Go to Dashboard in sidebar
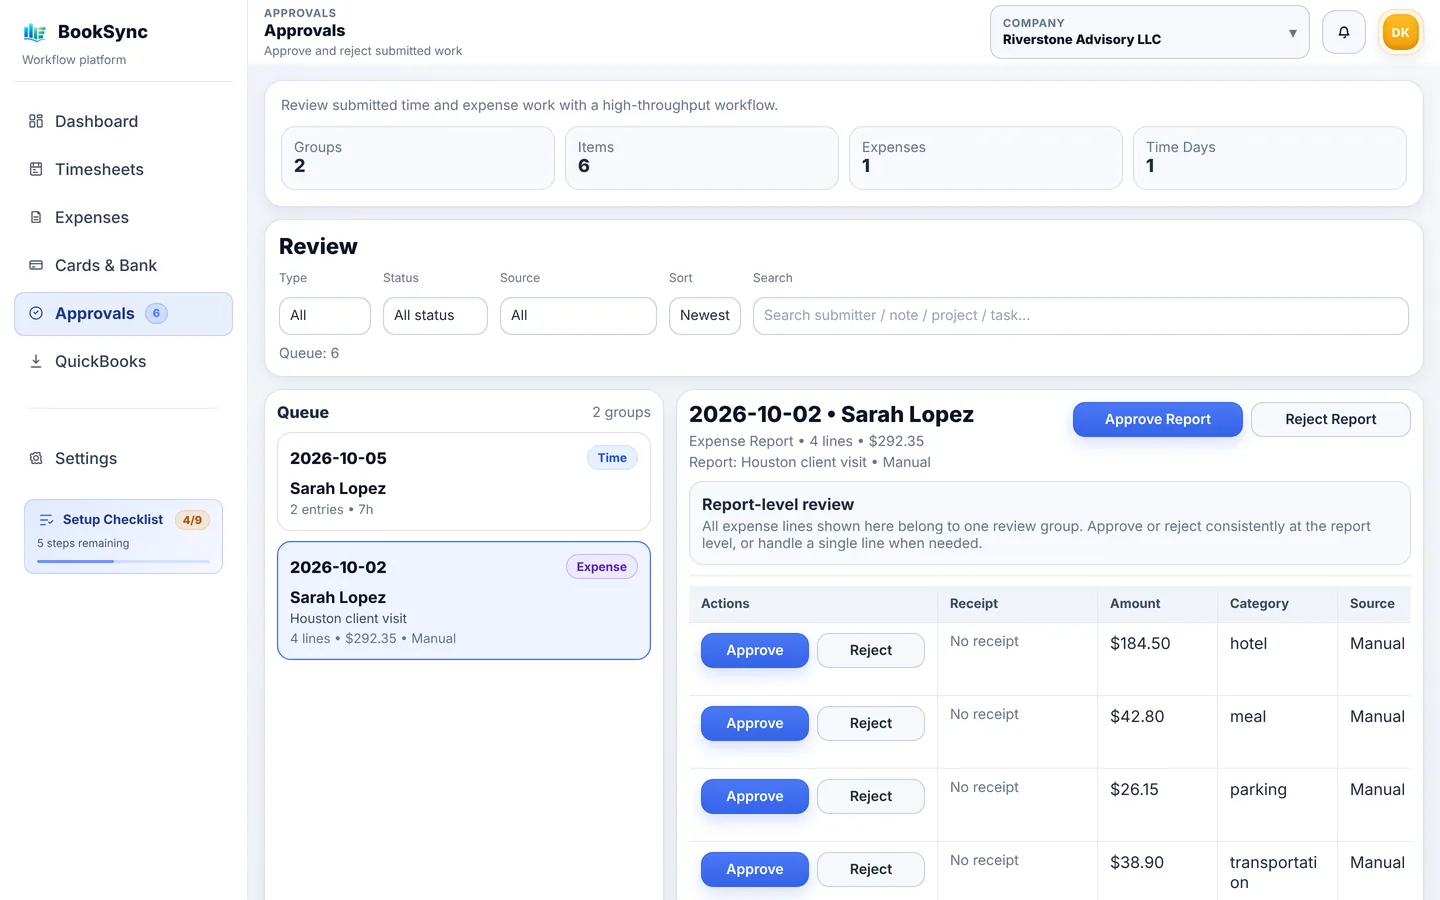The height and width of the screenshot is (900, 1440). click(x=123, y=121)
